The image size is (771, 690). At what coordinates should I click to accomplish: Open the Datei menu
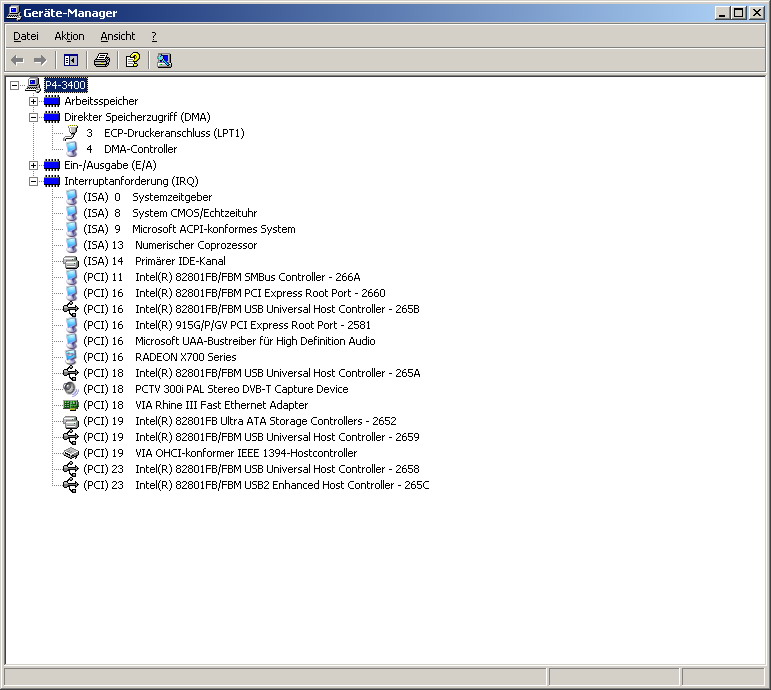click(26, 36)
